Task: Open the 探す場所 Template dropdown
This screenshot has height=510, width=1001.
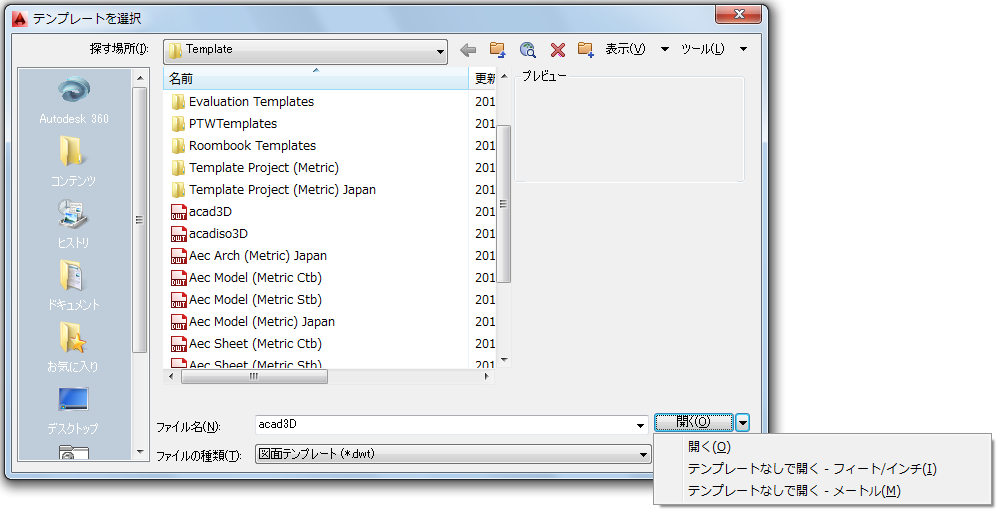Action: [x=305, y=50]
